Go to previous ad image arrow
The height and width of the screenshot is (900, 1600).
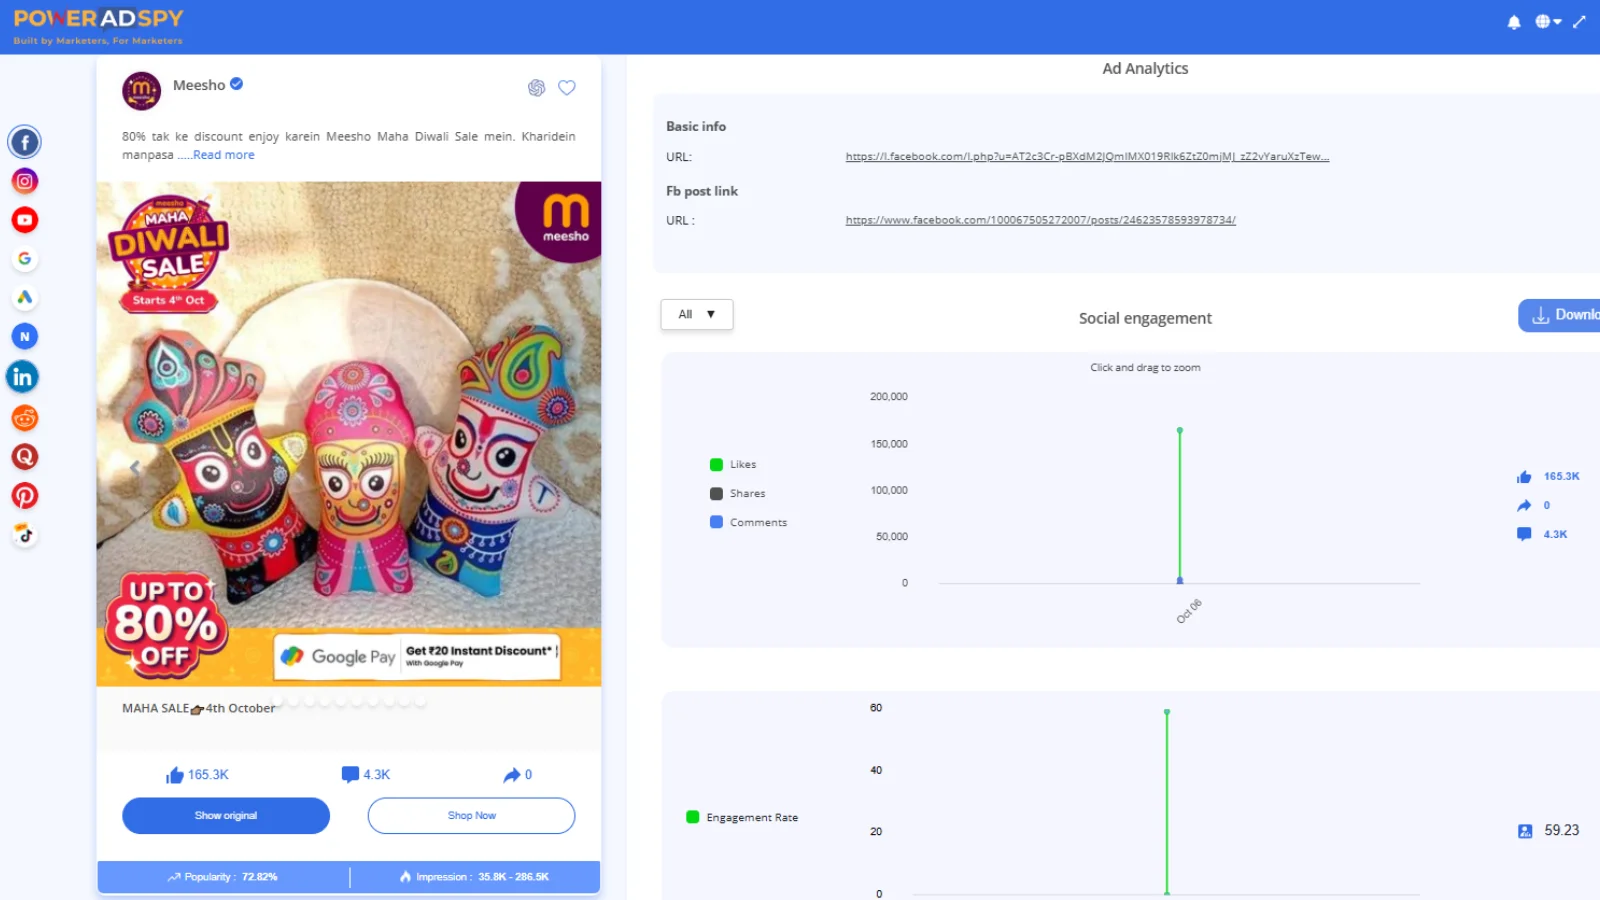point(135,467)
